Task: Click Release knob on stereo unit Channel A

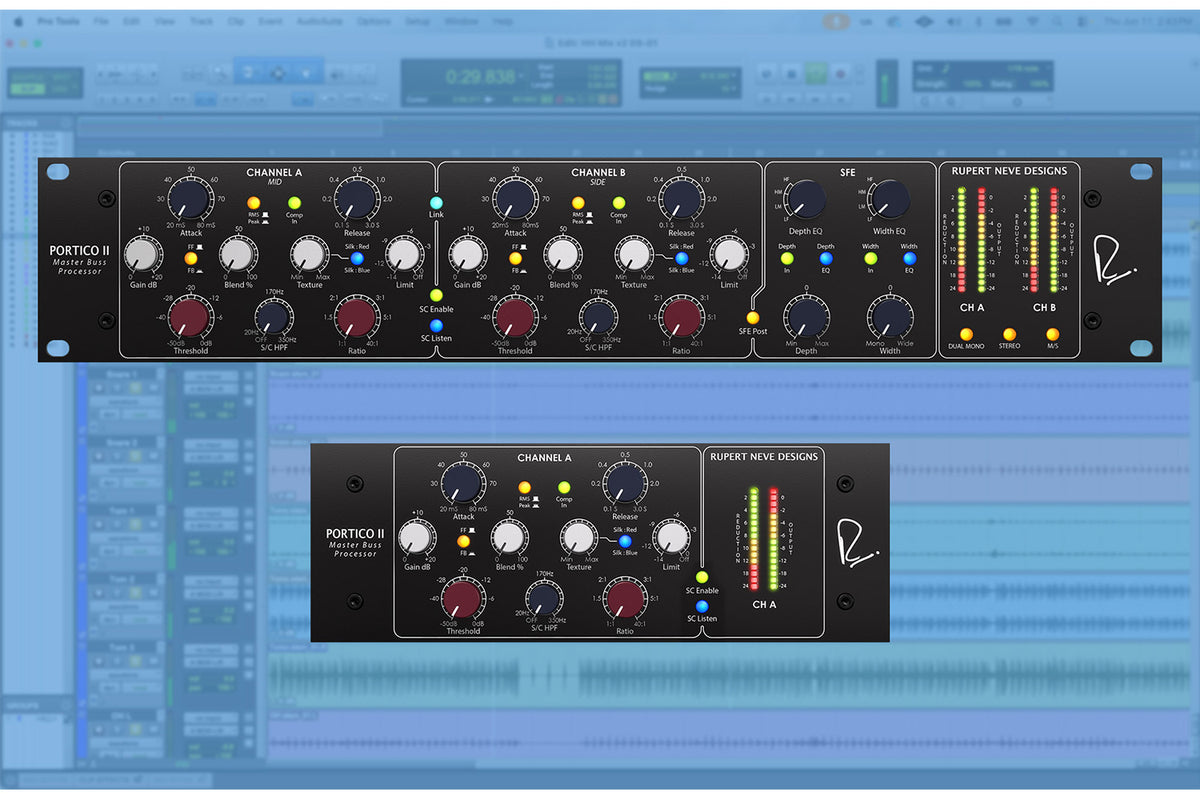Action: [x=357, y=199]
